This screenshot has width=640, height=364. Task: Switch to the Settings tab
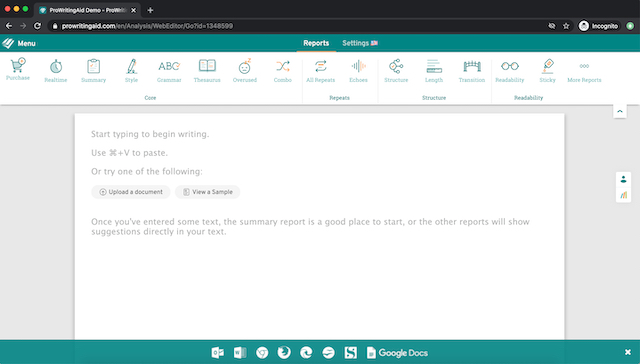360,43
